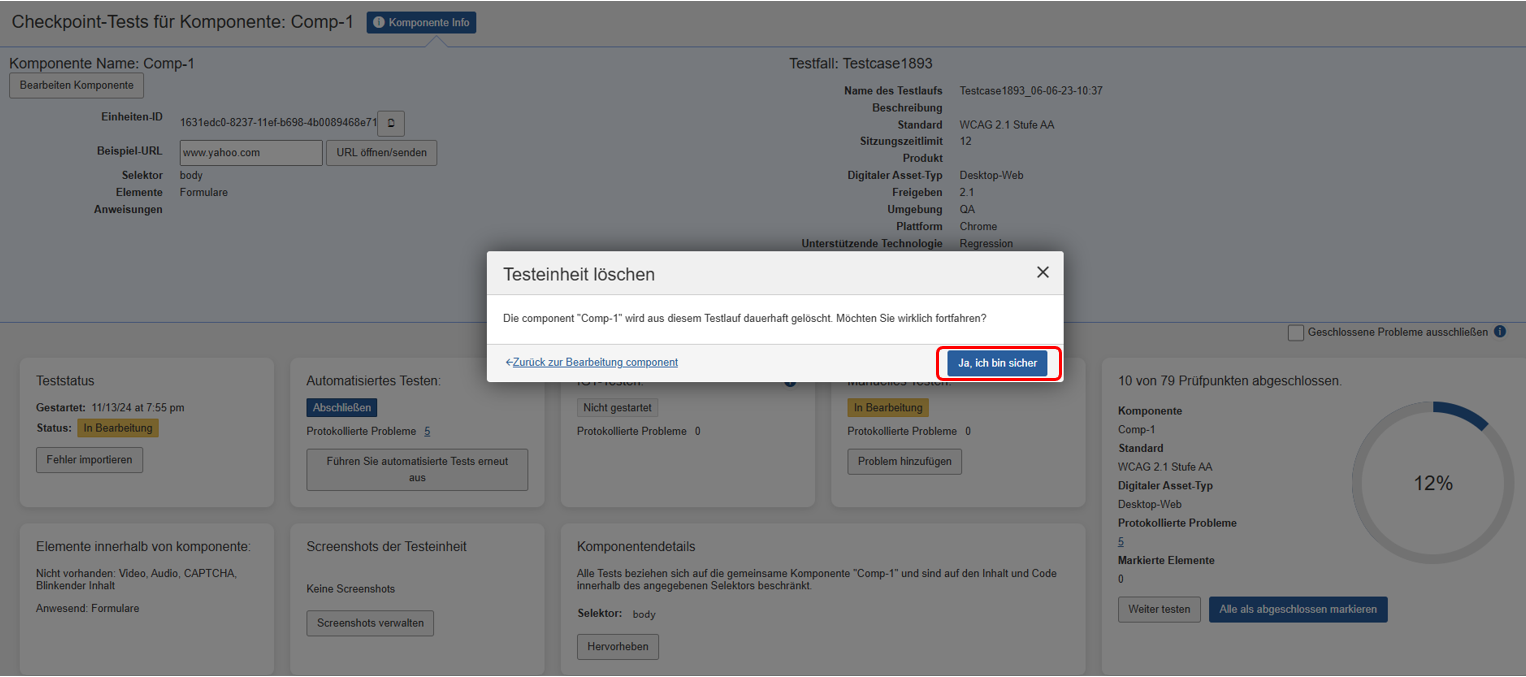
Task: Tick the Geschlossene Probleme ausschließen checkbox
Action: tap(1296, 332)
